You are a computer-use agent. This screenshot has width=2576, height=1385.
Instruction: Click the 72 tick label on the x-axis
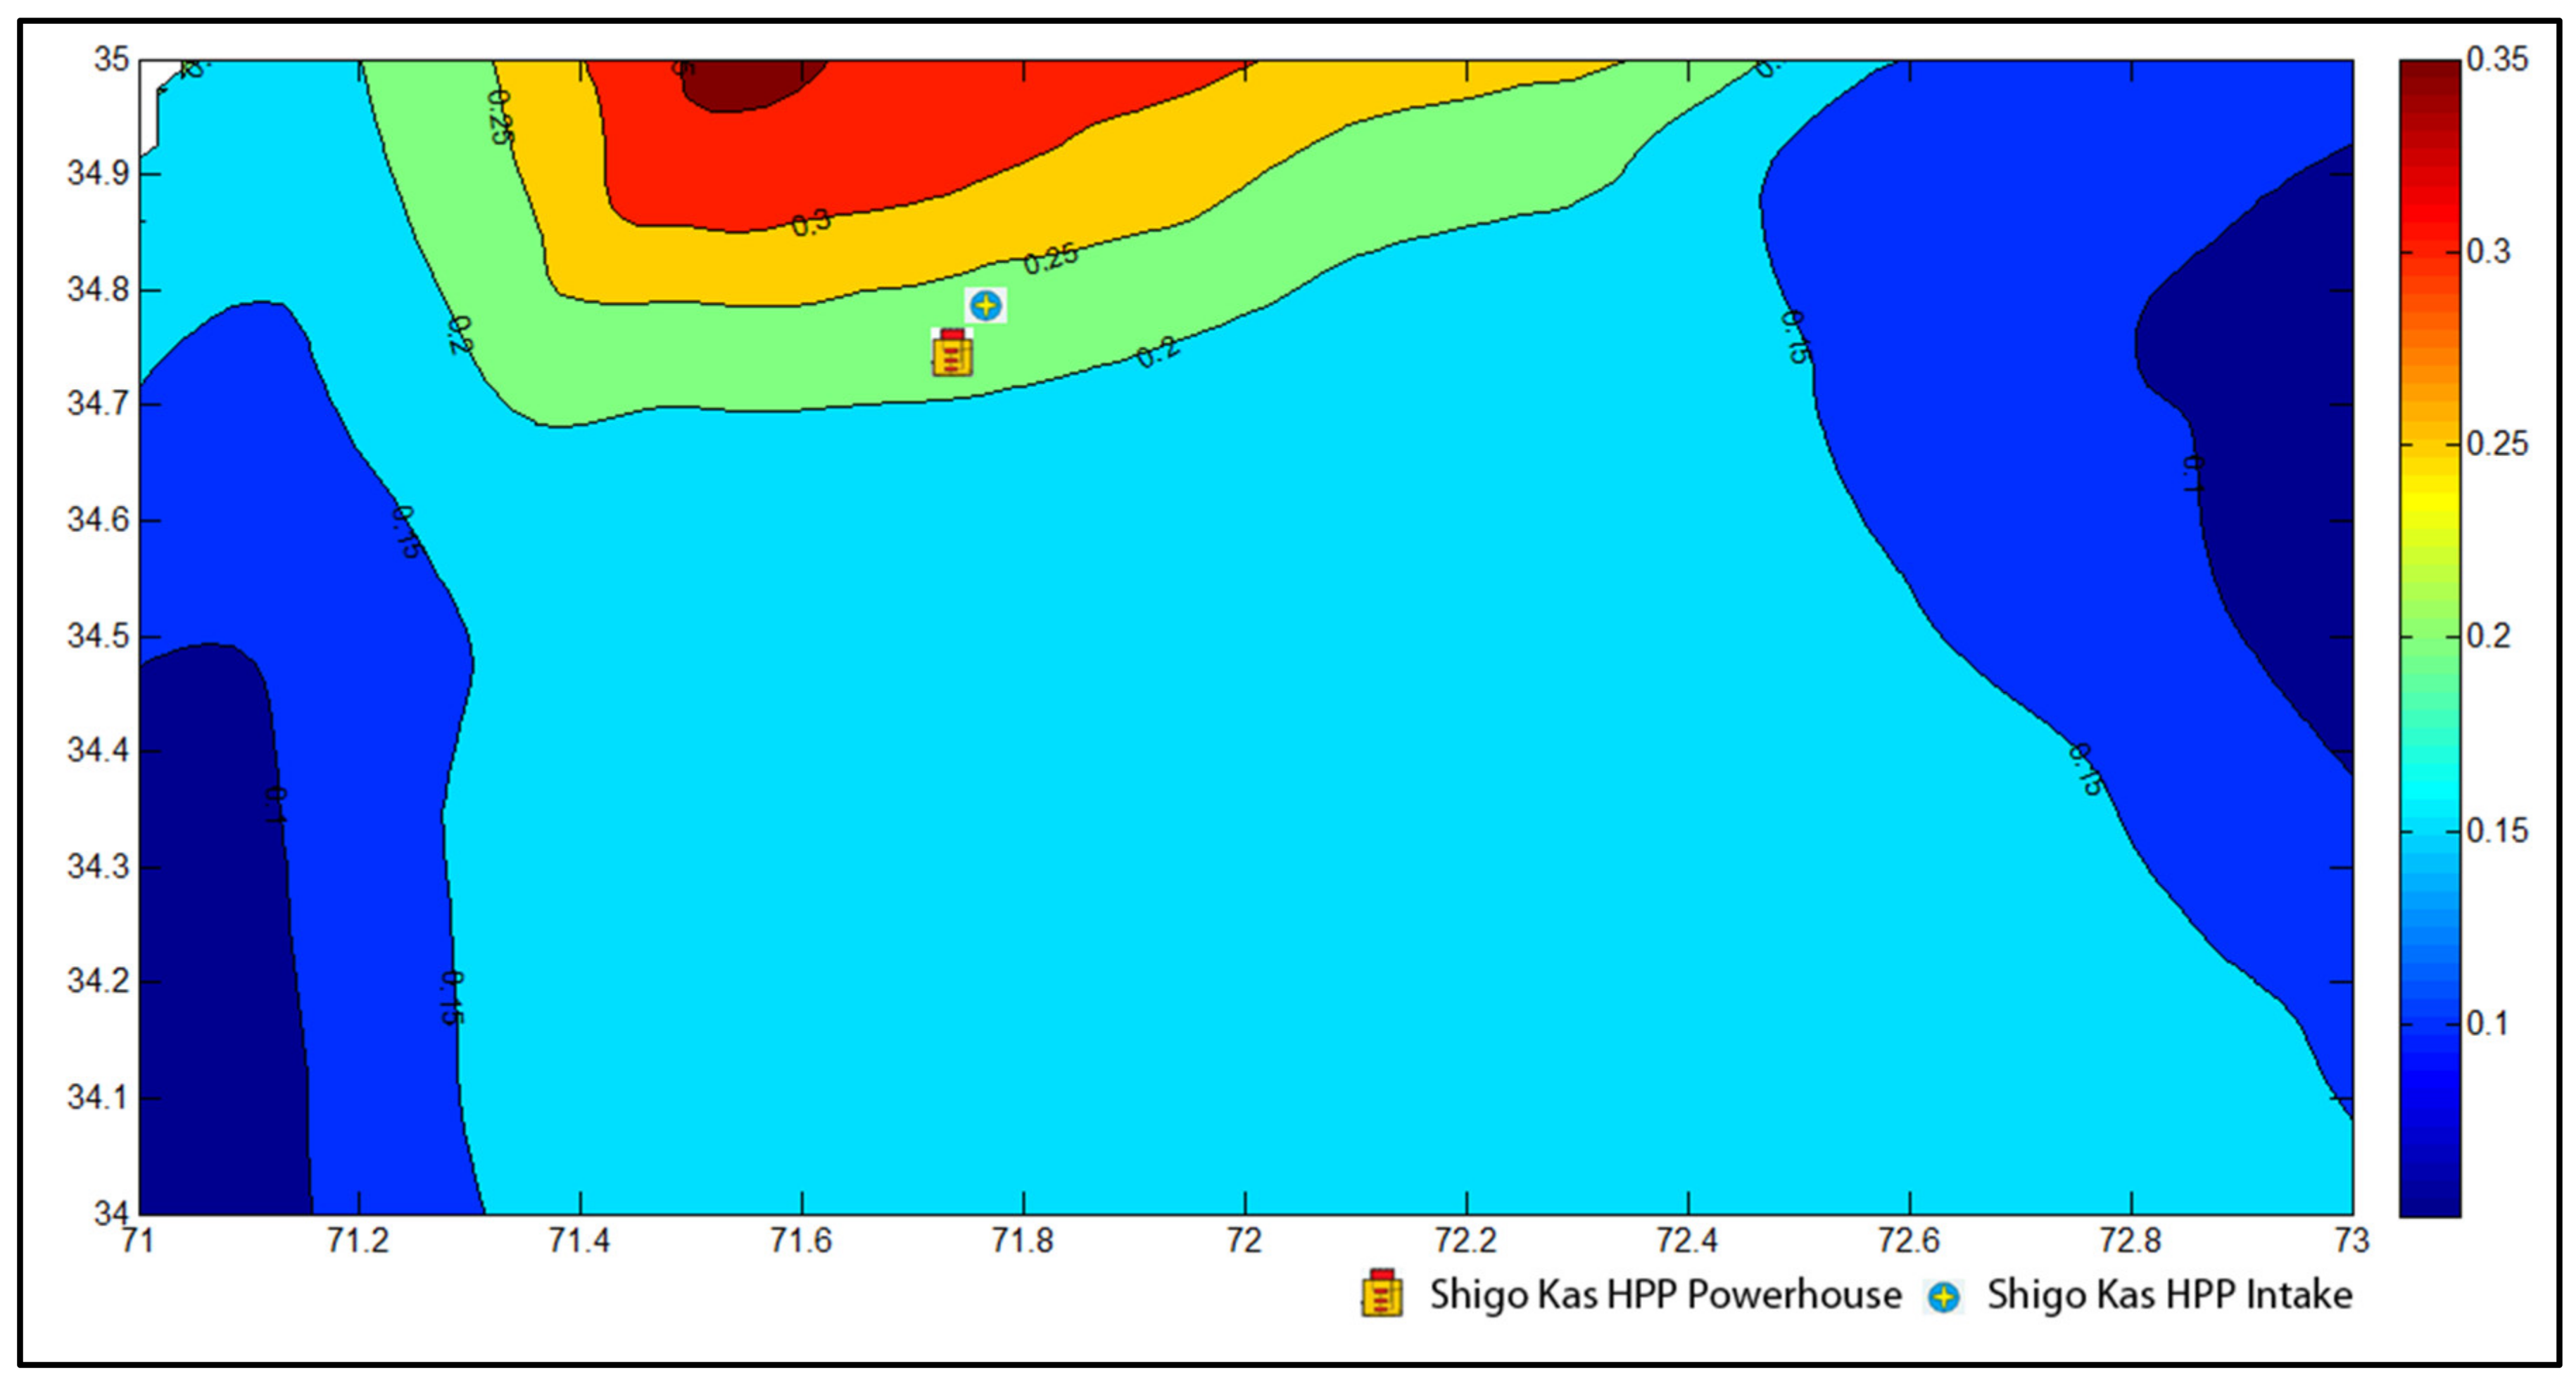(1244, 1241)
